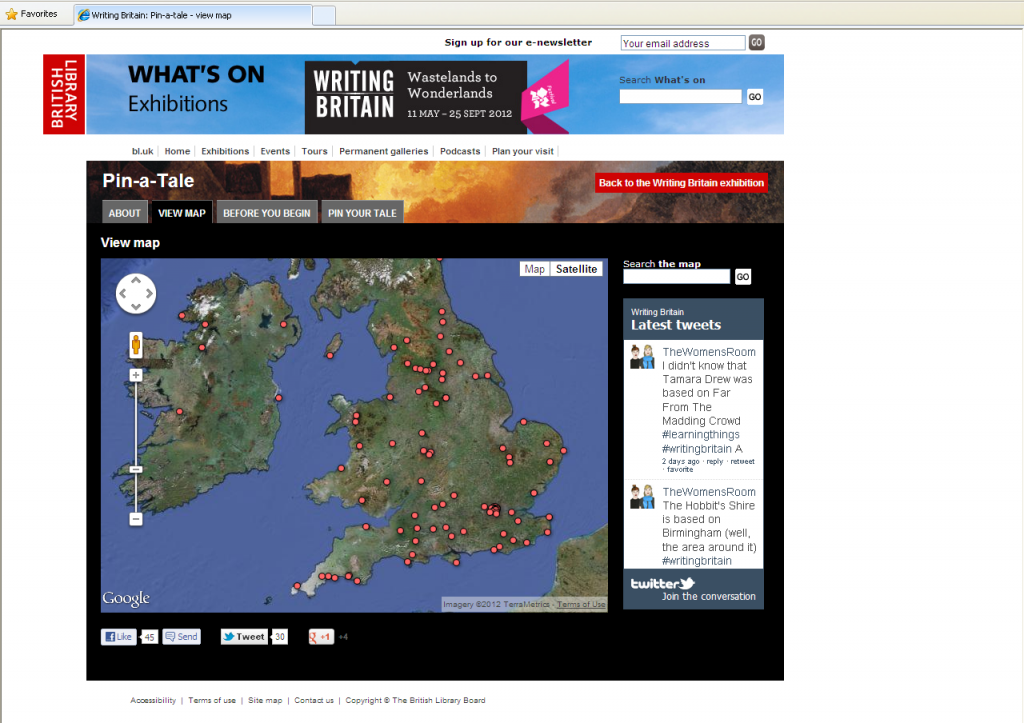Zoom out with the map minus button
Image resolution: width=1024 pixels, height=723 pixels.
pos(136,519)
